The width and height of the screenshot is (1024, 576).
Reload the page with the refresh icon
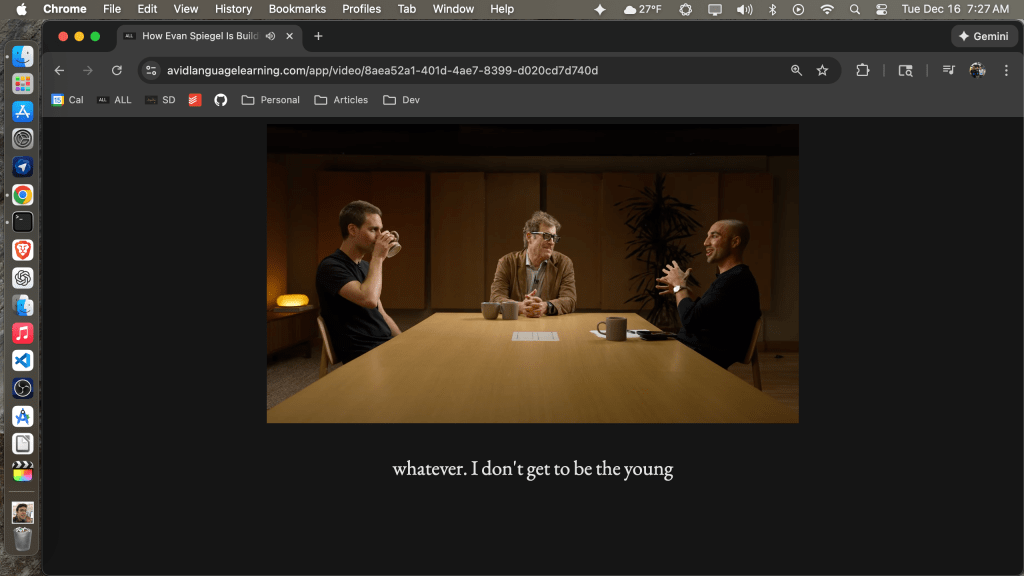117,71
